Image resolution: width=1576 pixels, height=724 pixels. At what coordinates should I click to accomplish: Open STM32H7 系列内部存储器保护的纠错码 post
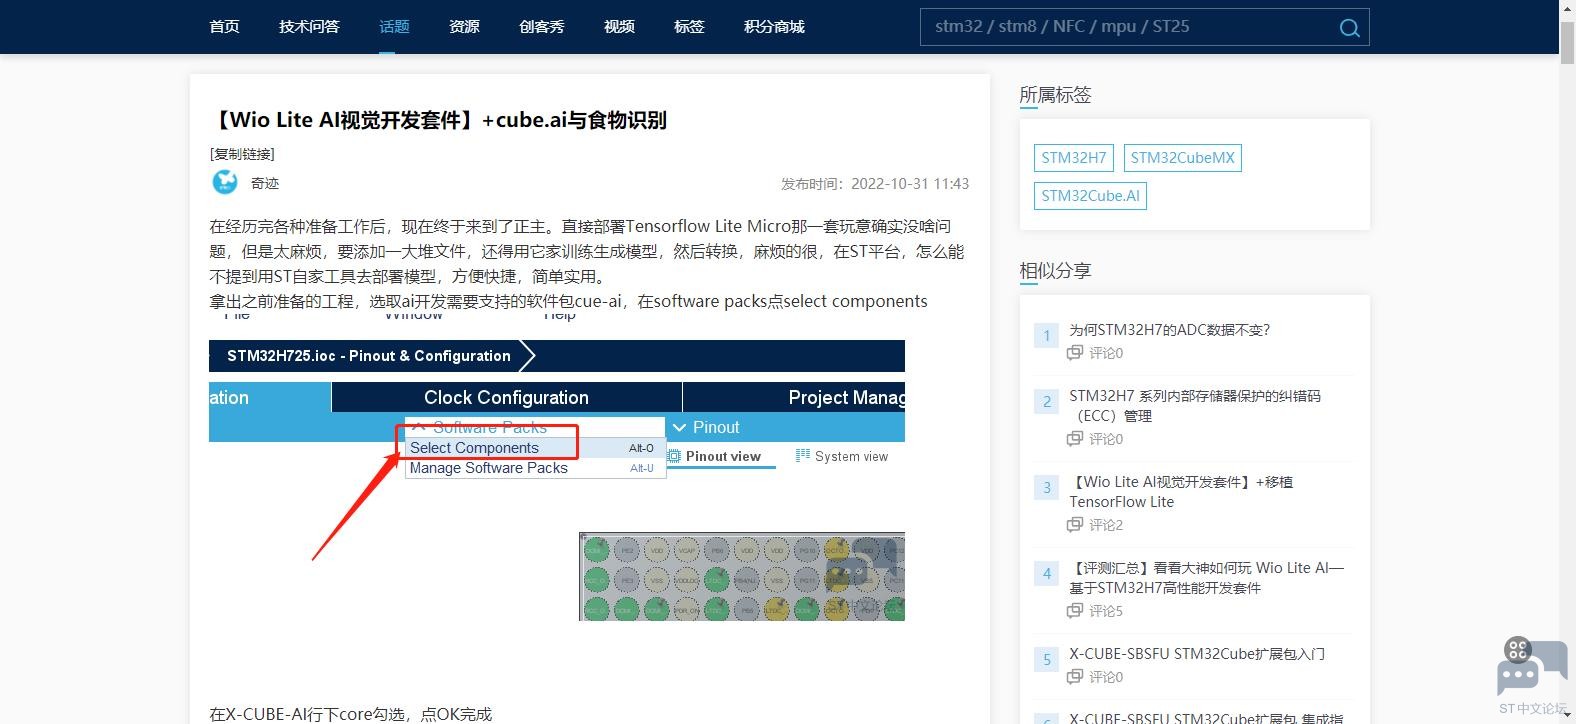point(1195,406)
